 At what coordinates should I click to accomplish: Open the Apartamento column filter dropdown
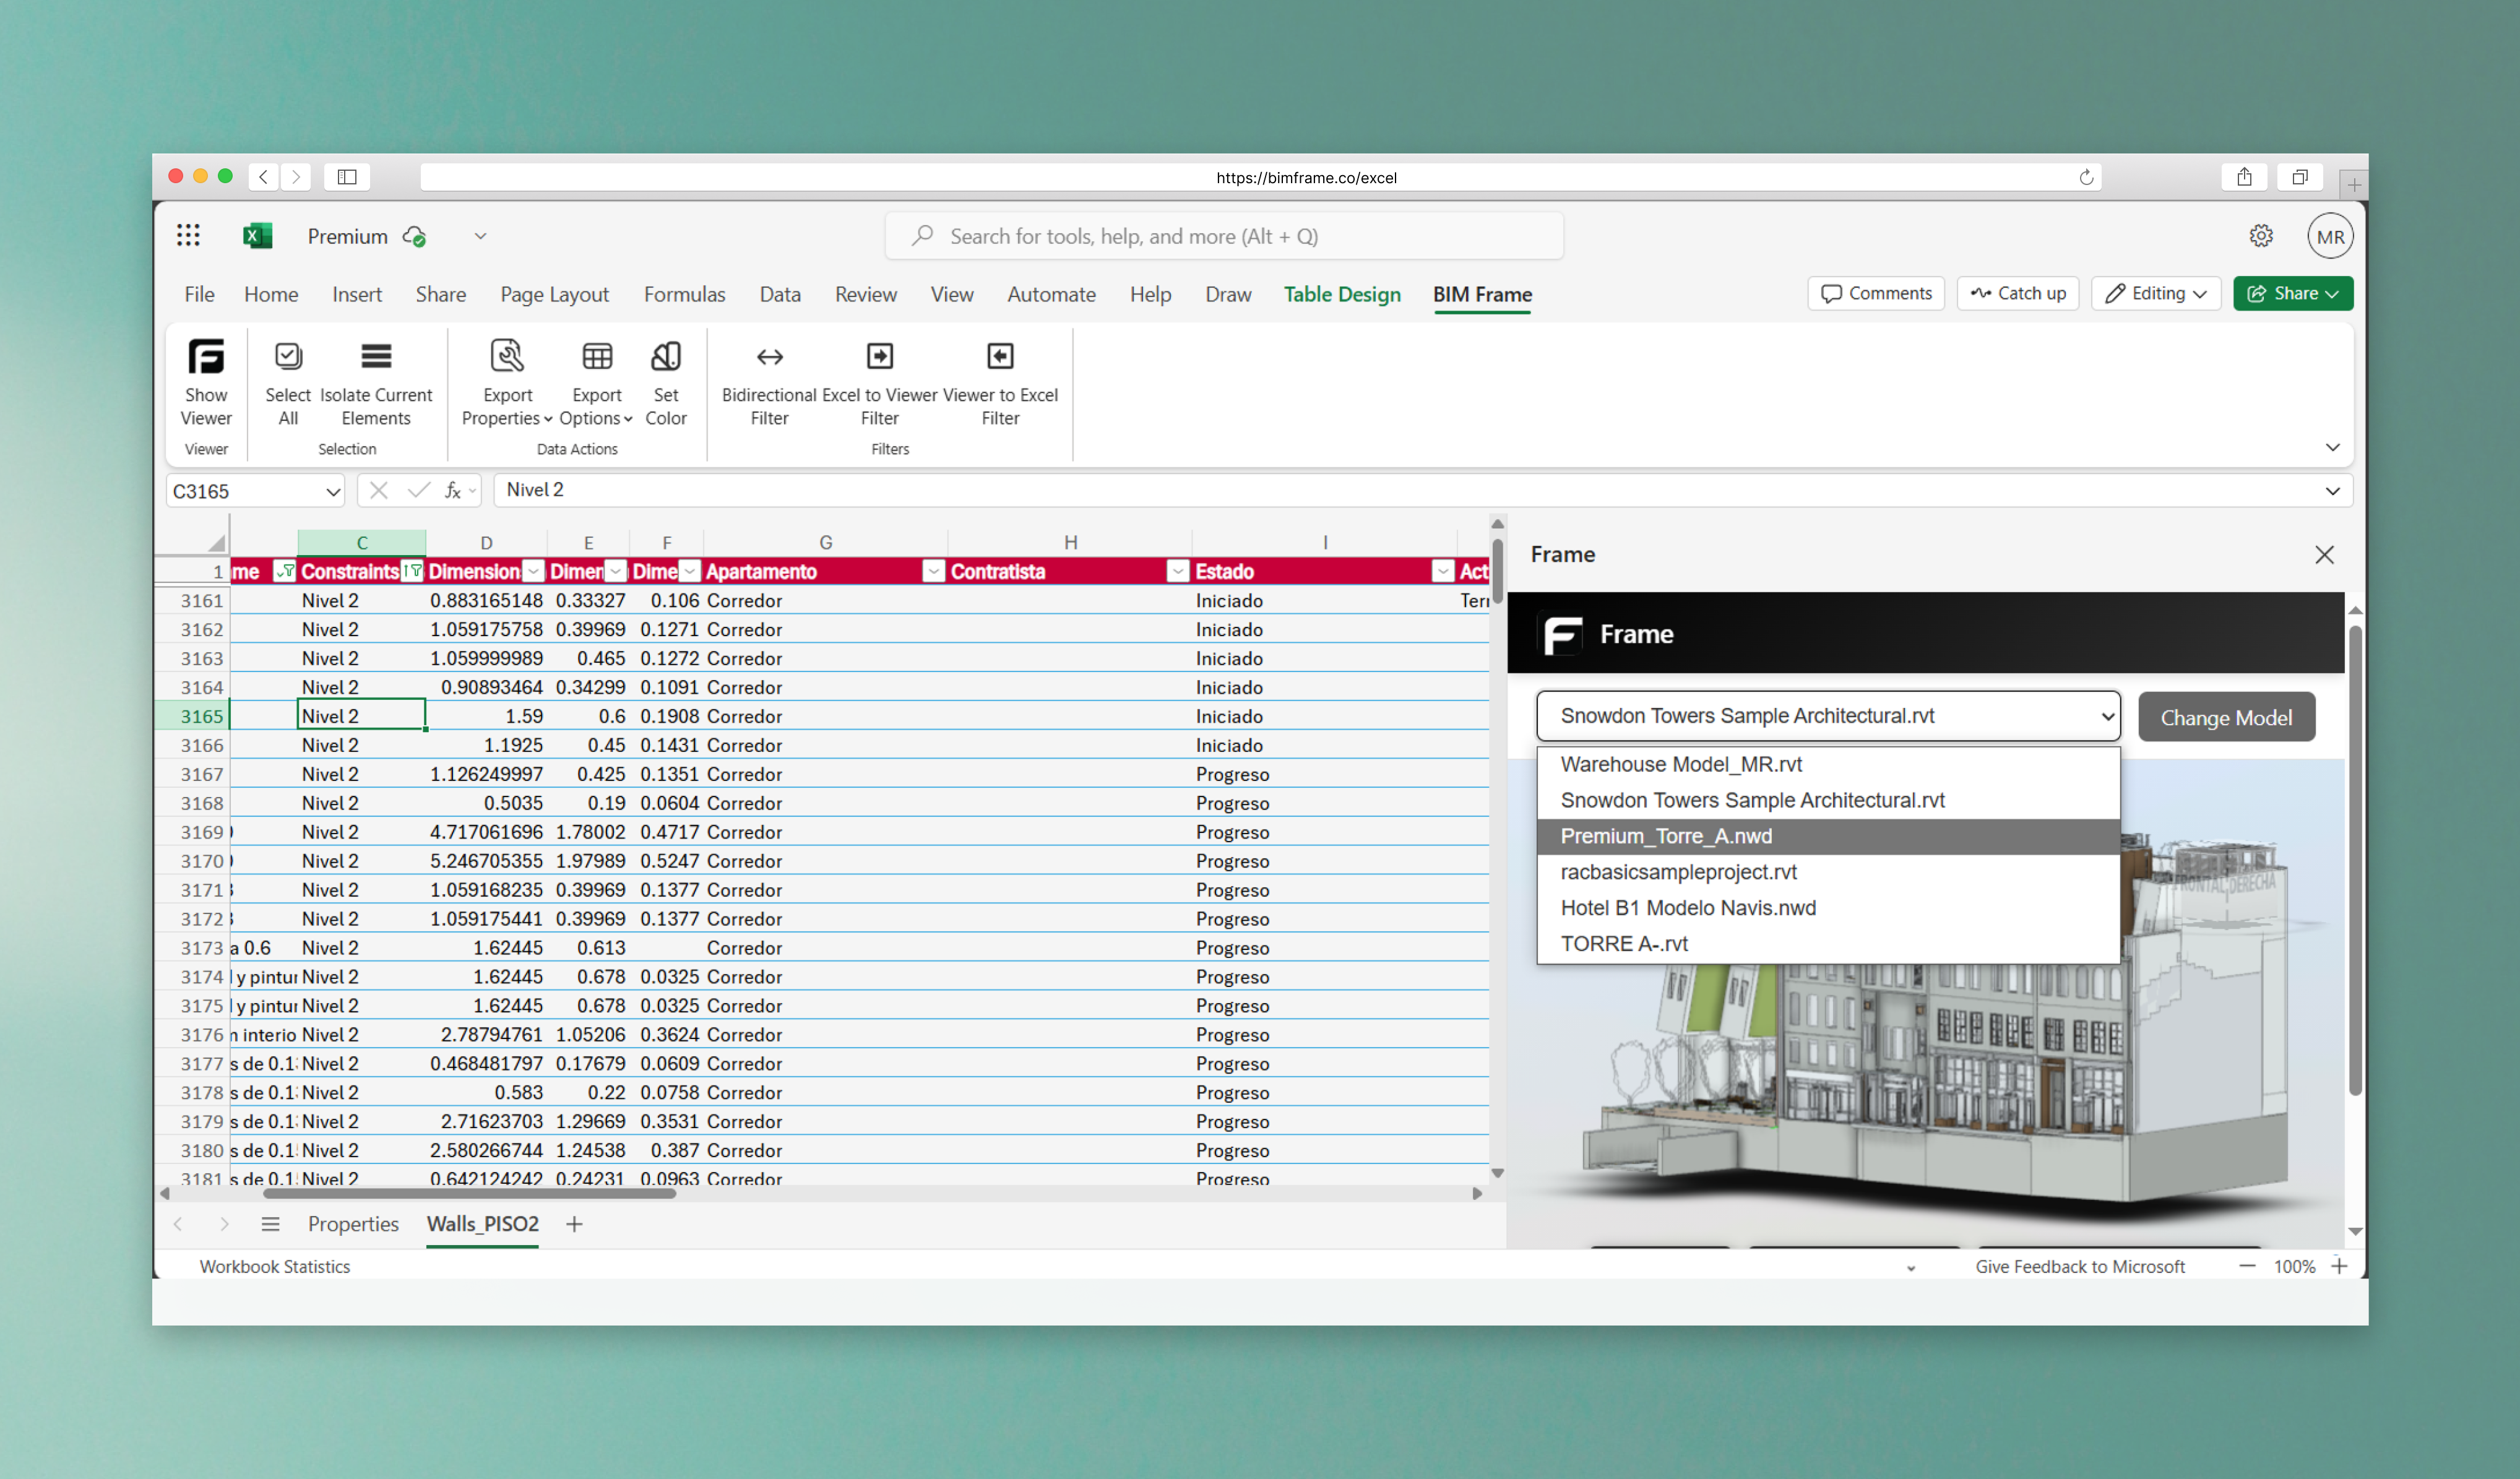click(x=932, y=571)
